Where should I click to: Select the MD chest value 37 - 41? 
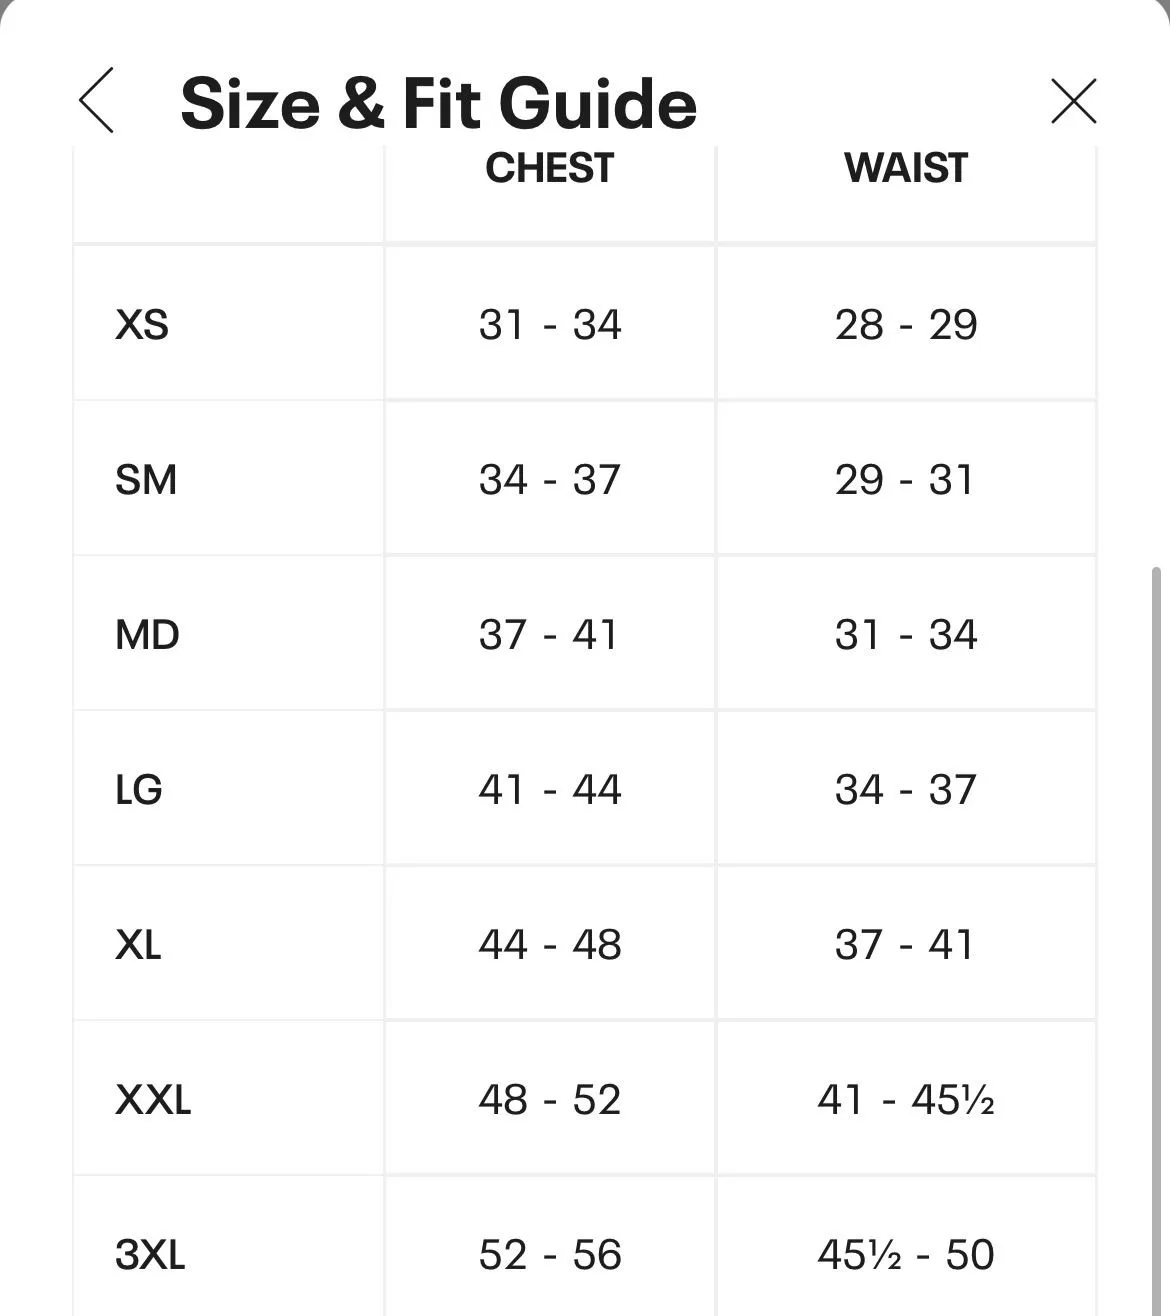549,635
